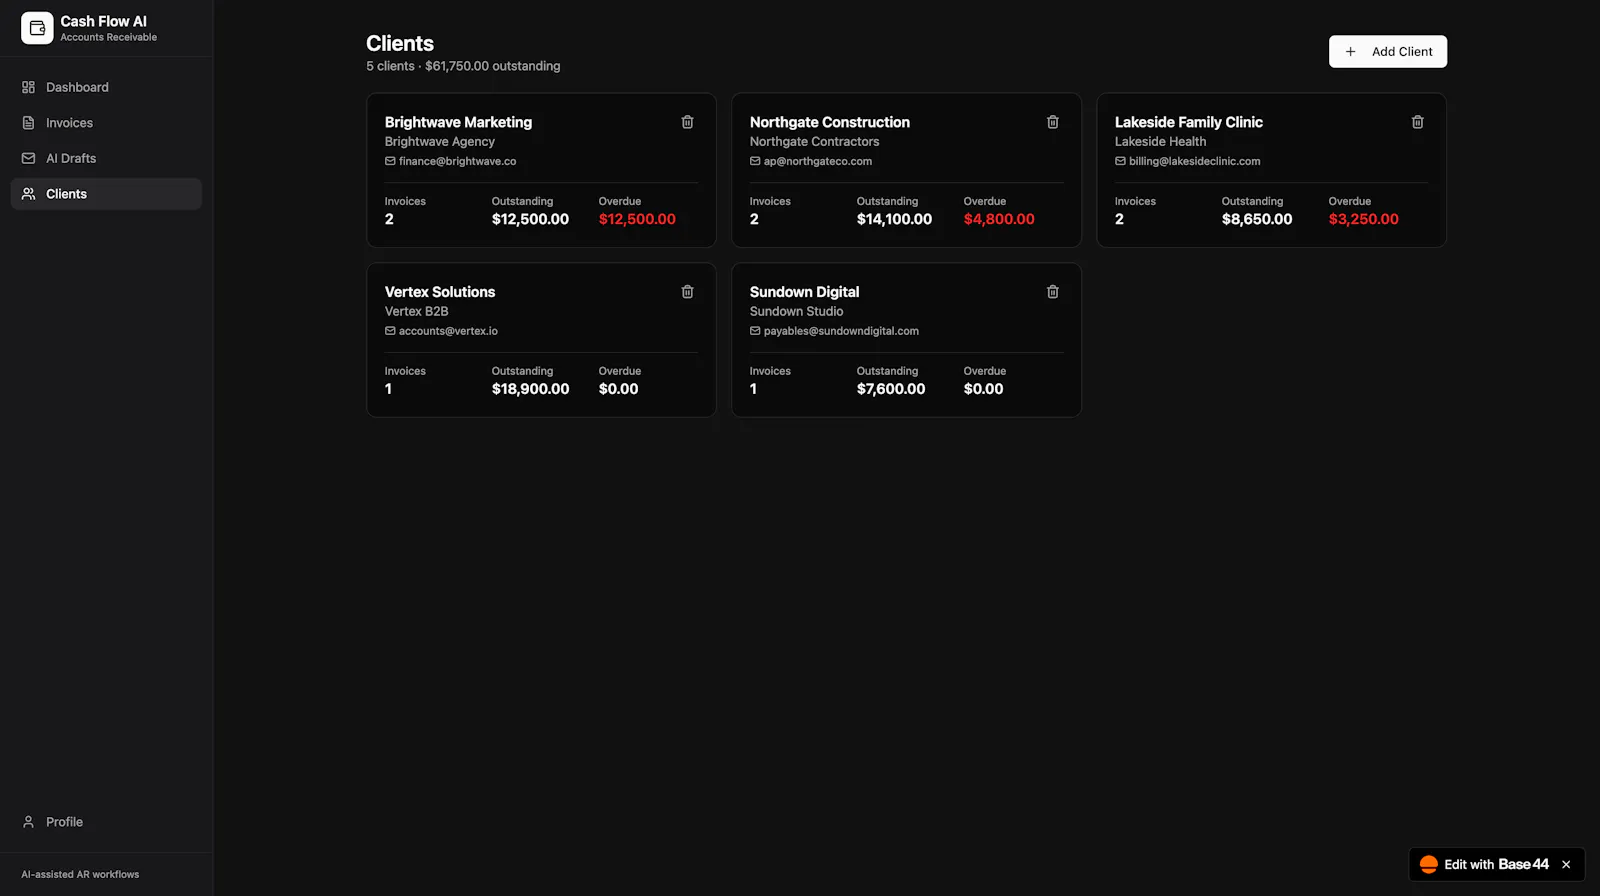This screenshot has height=896, width=1600.
Task: Click the Northgate Contractors company label
Action: (x=815, y=142)
